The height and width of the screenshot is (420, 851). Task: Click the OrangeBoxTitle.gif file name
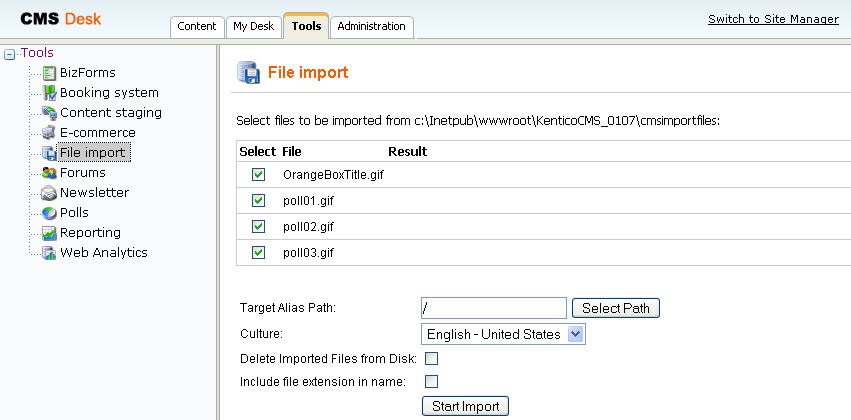(333, 175)
